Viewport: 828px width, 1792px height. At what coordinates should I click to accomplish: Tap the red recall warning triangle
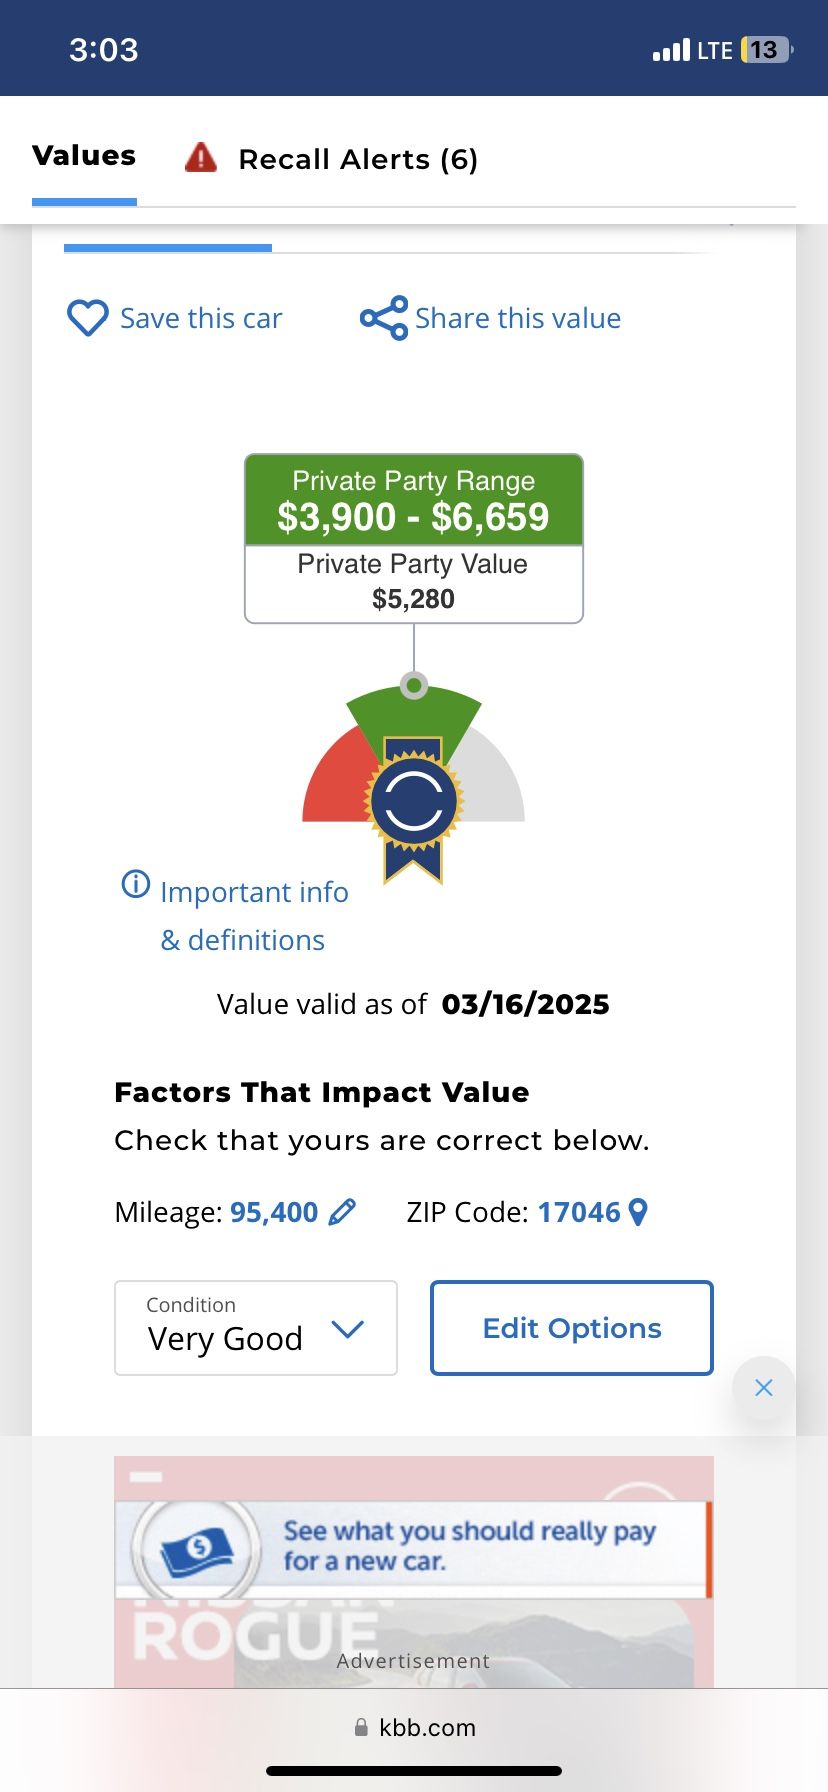click(201, 158)
